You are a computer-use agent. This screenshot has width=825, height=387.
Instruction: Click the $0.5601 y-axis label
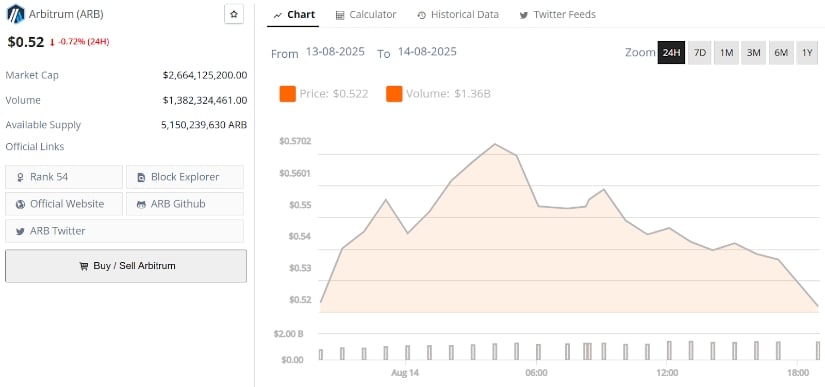tap(295, 174)
